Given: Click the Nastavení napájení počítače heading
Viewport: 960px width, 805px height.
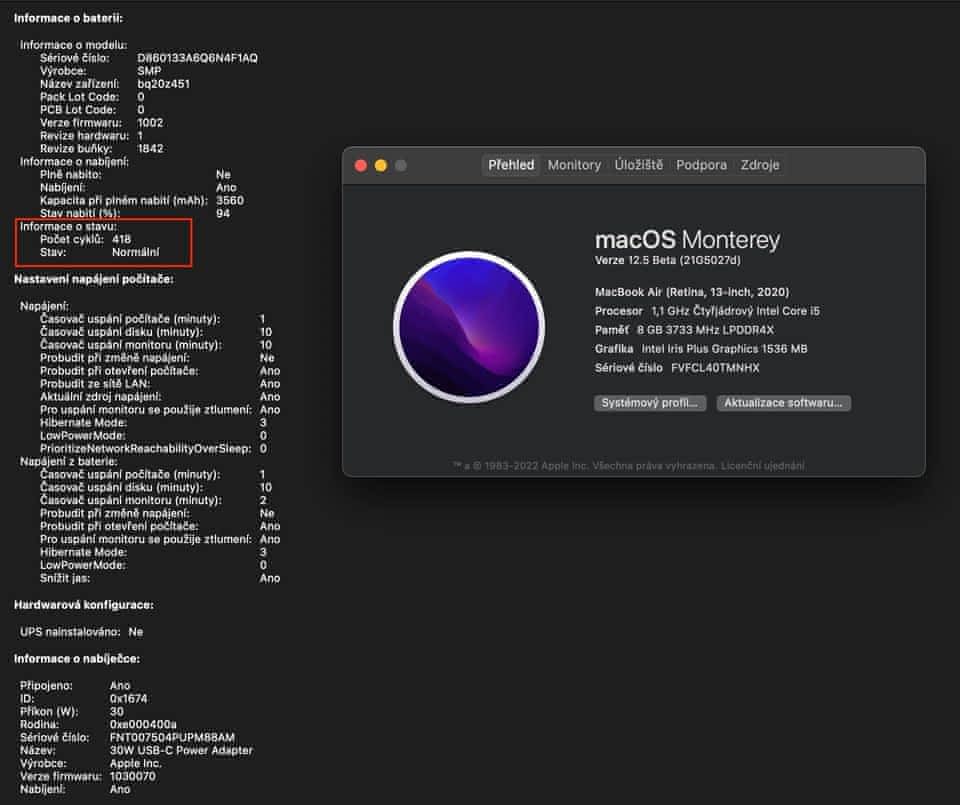Looking at the screenshot, I should (94, 279).
